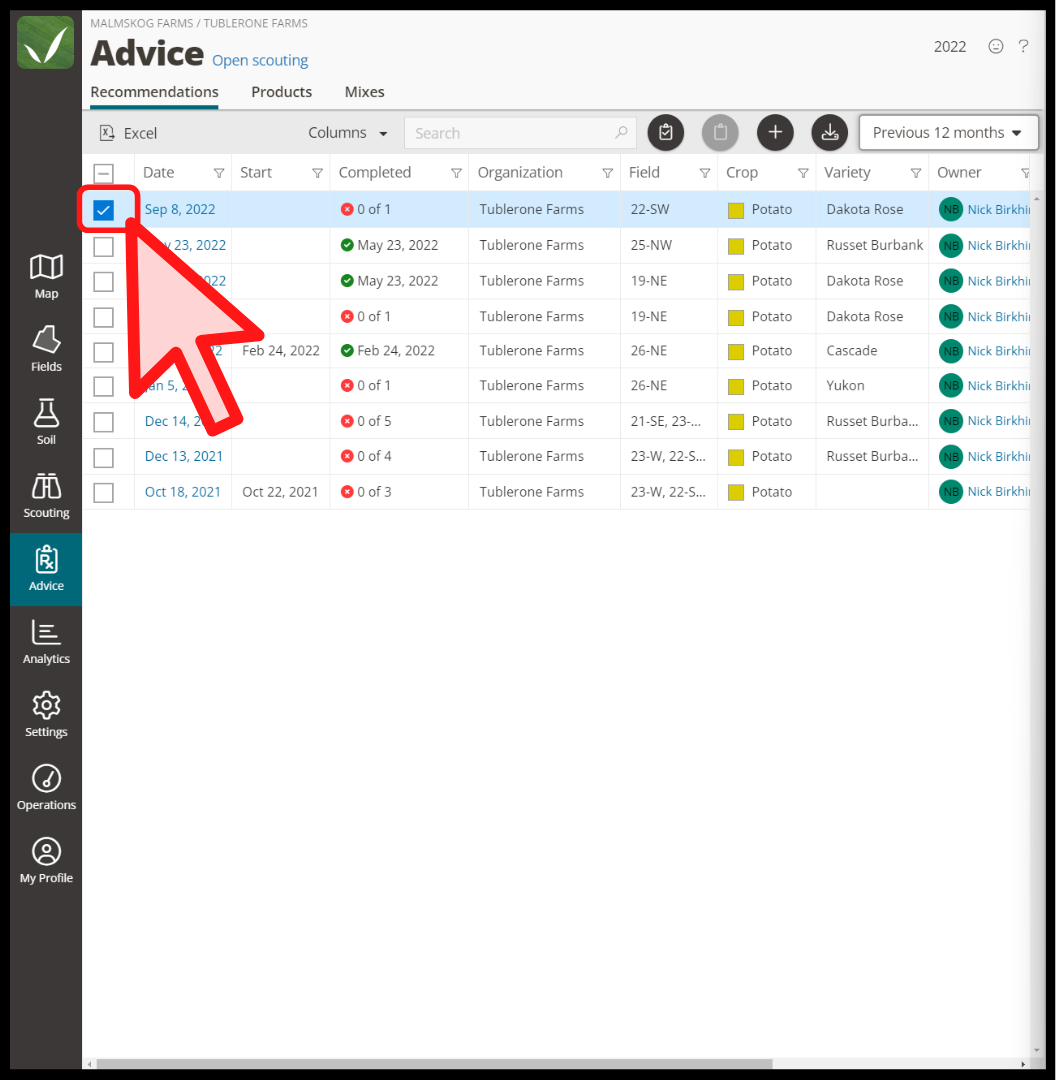Open the Soil section in sidebar
The width and height of the screenshot is (1058, 1080).
46,422
